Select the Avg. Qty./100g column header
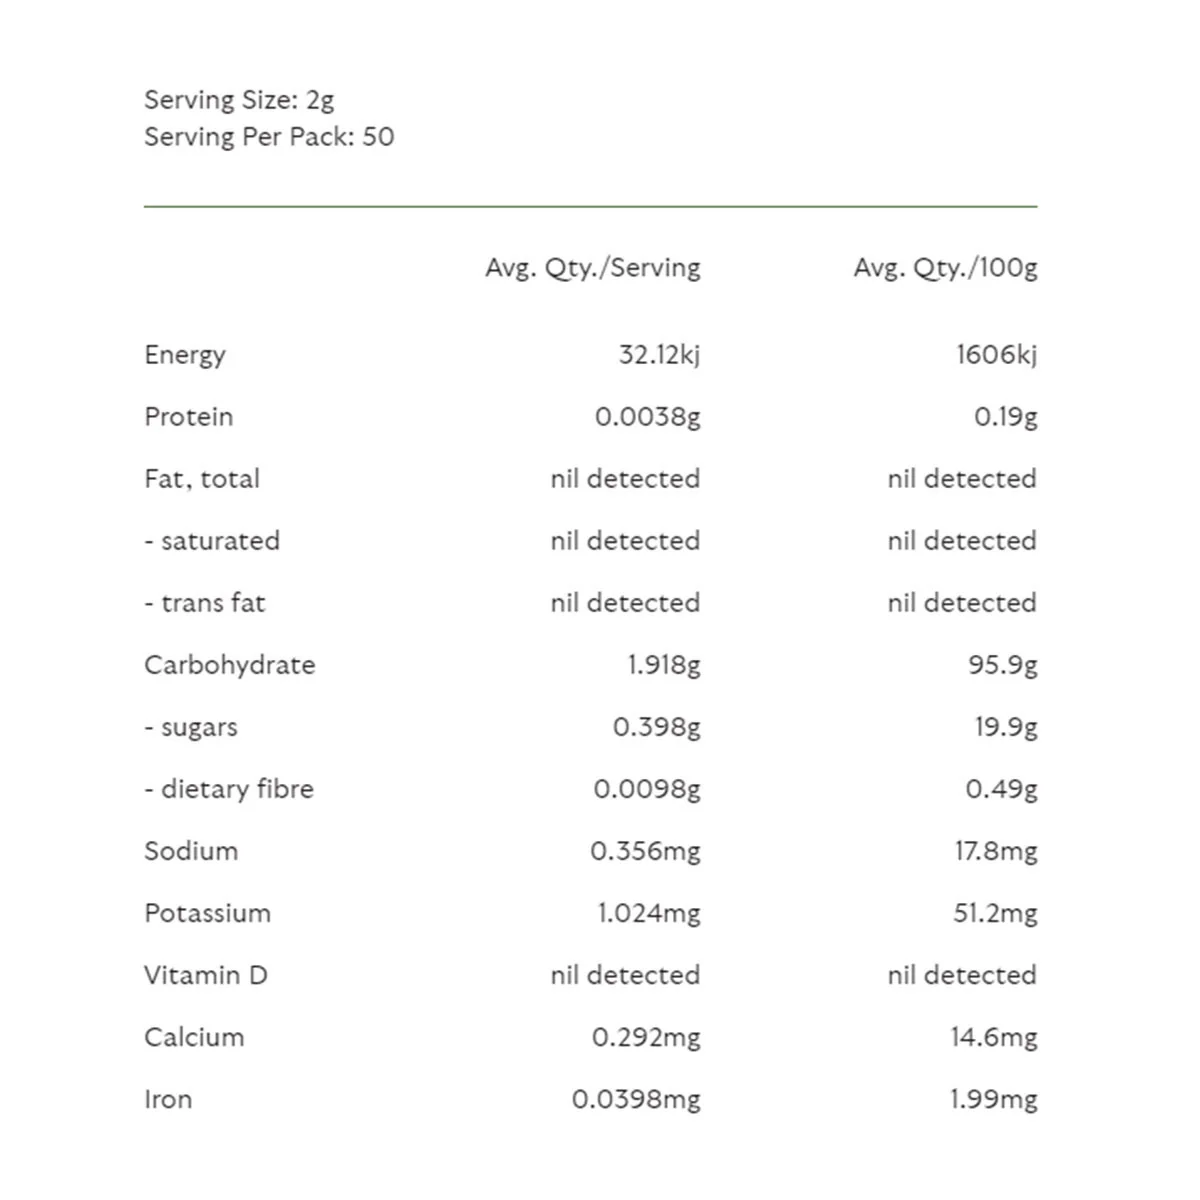Viewport: 1200px width, 1200px height. tap(945, 268)
